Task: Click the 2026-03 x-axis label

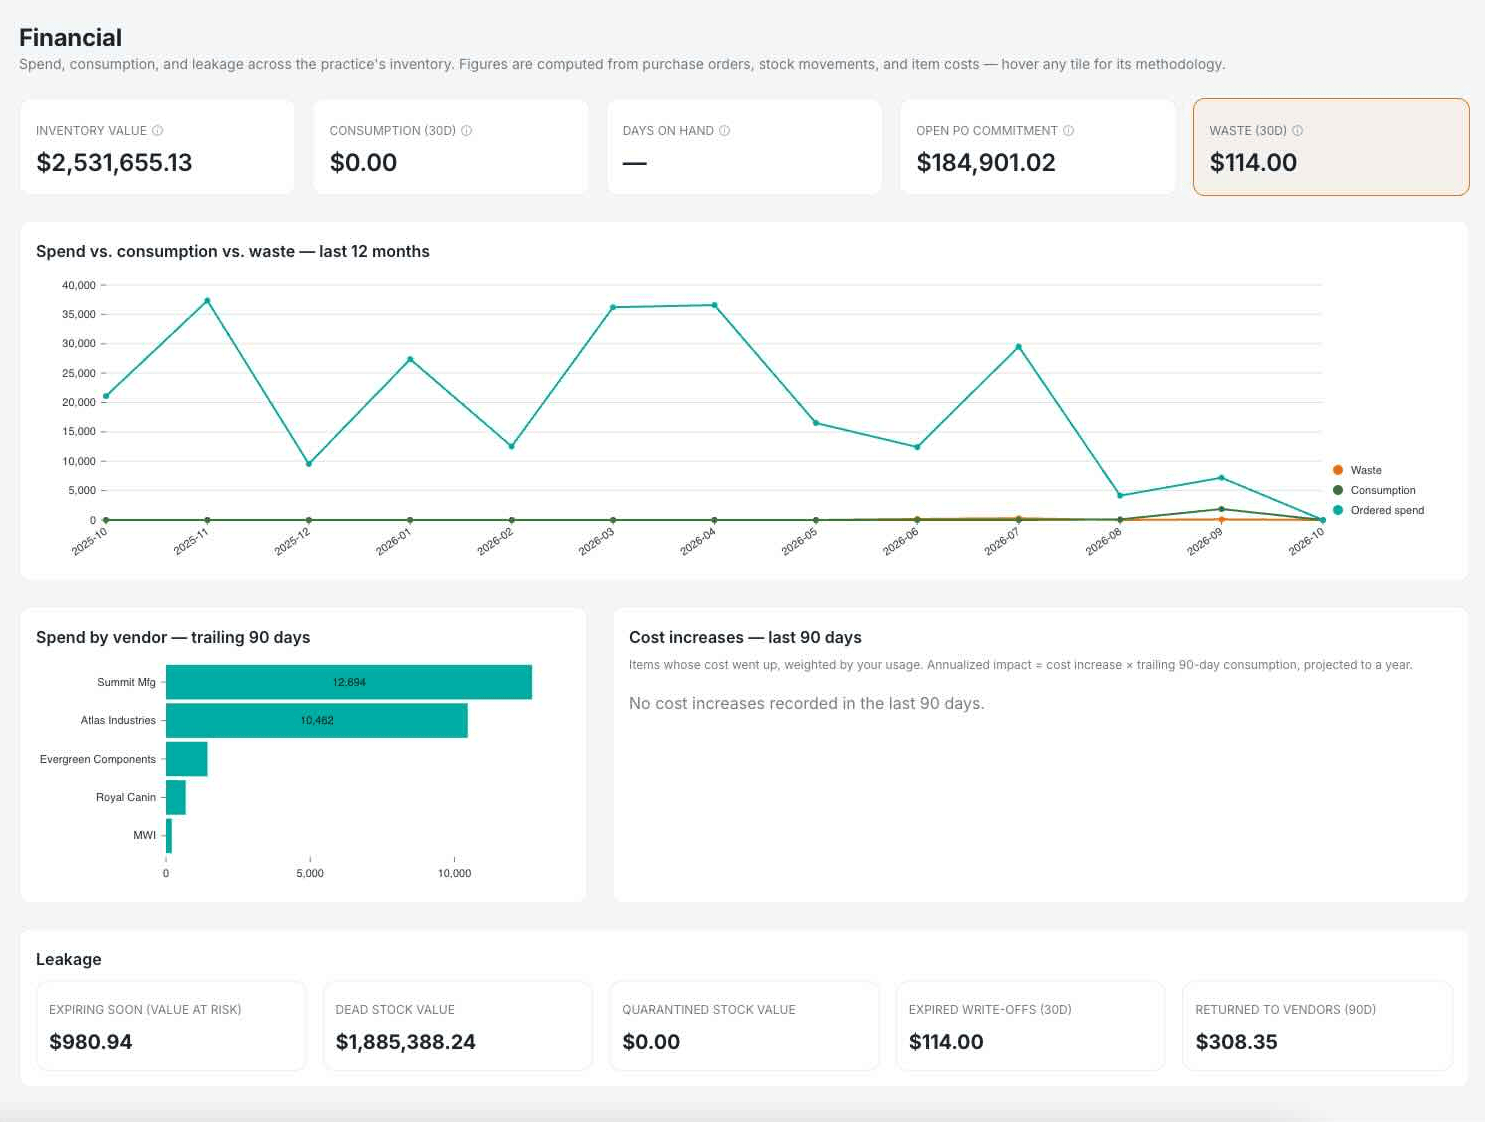Action: tap(597, 541)
